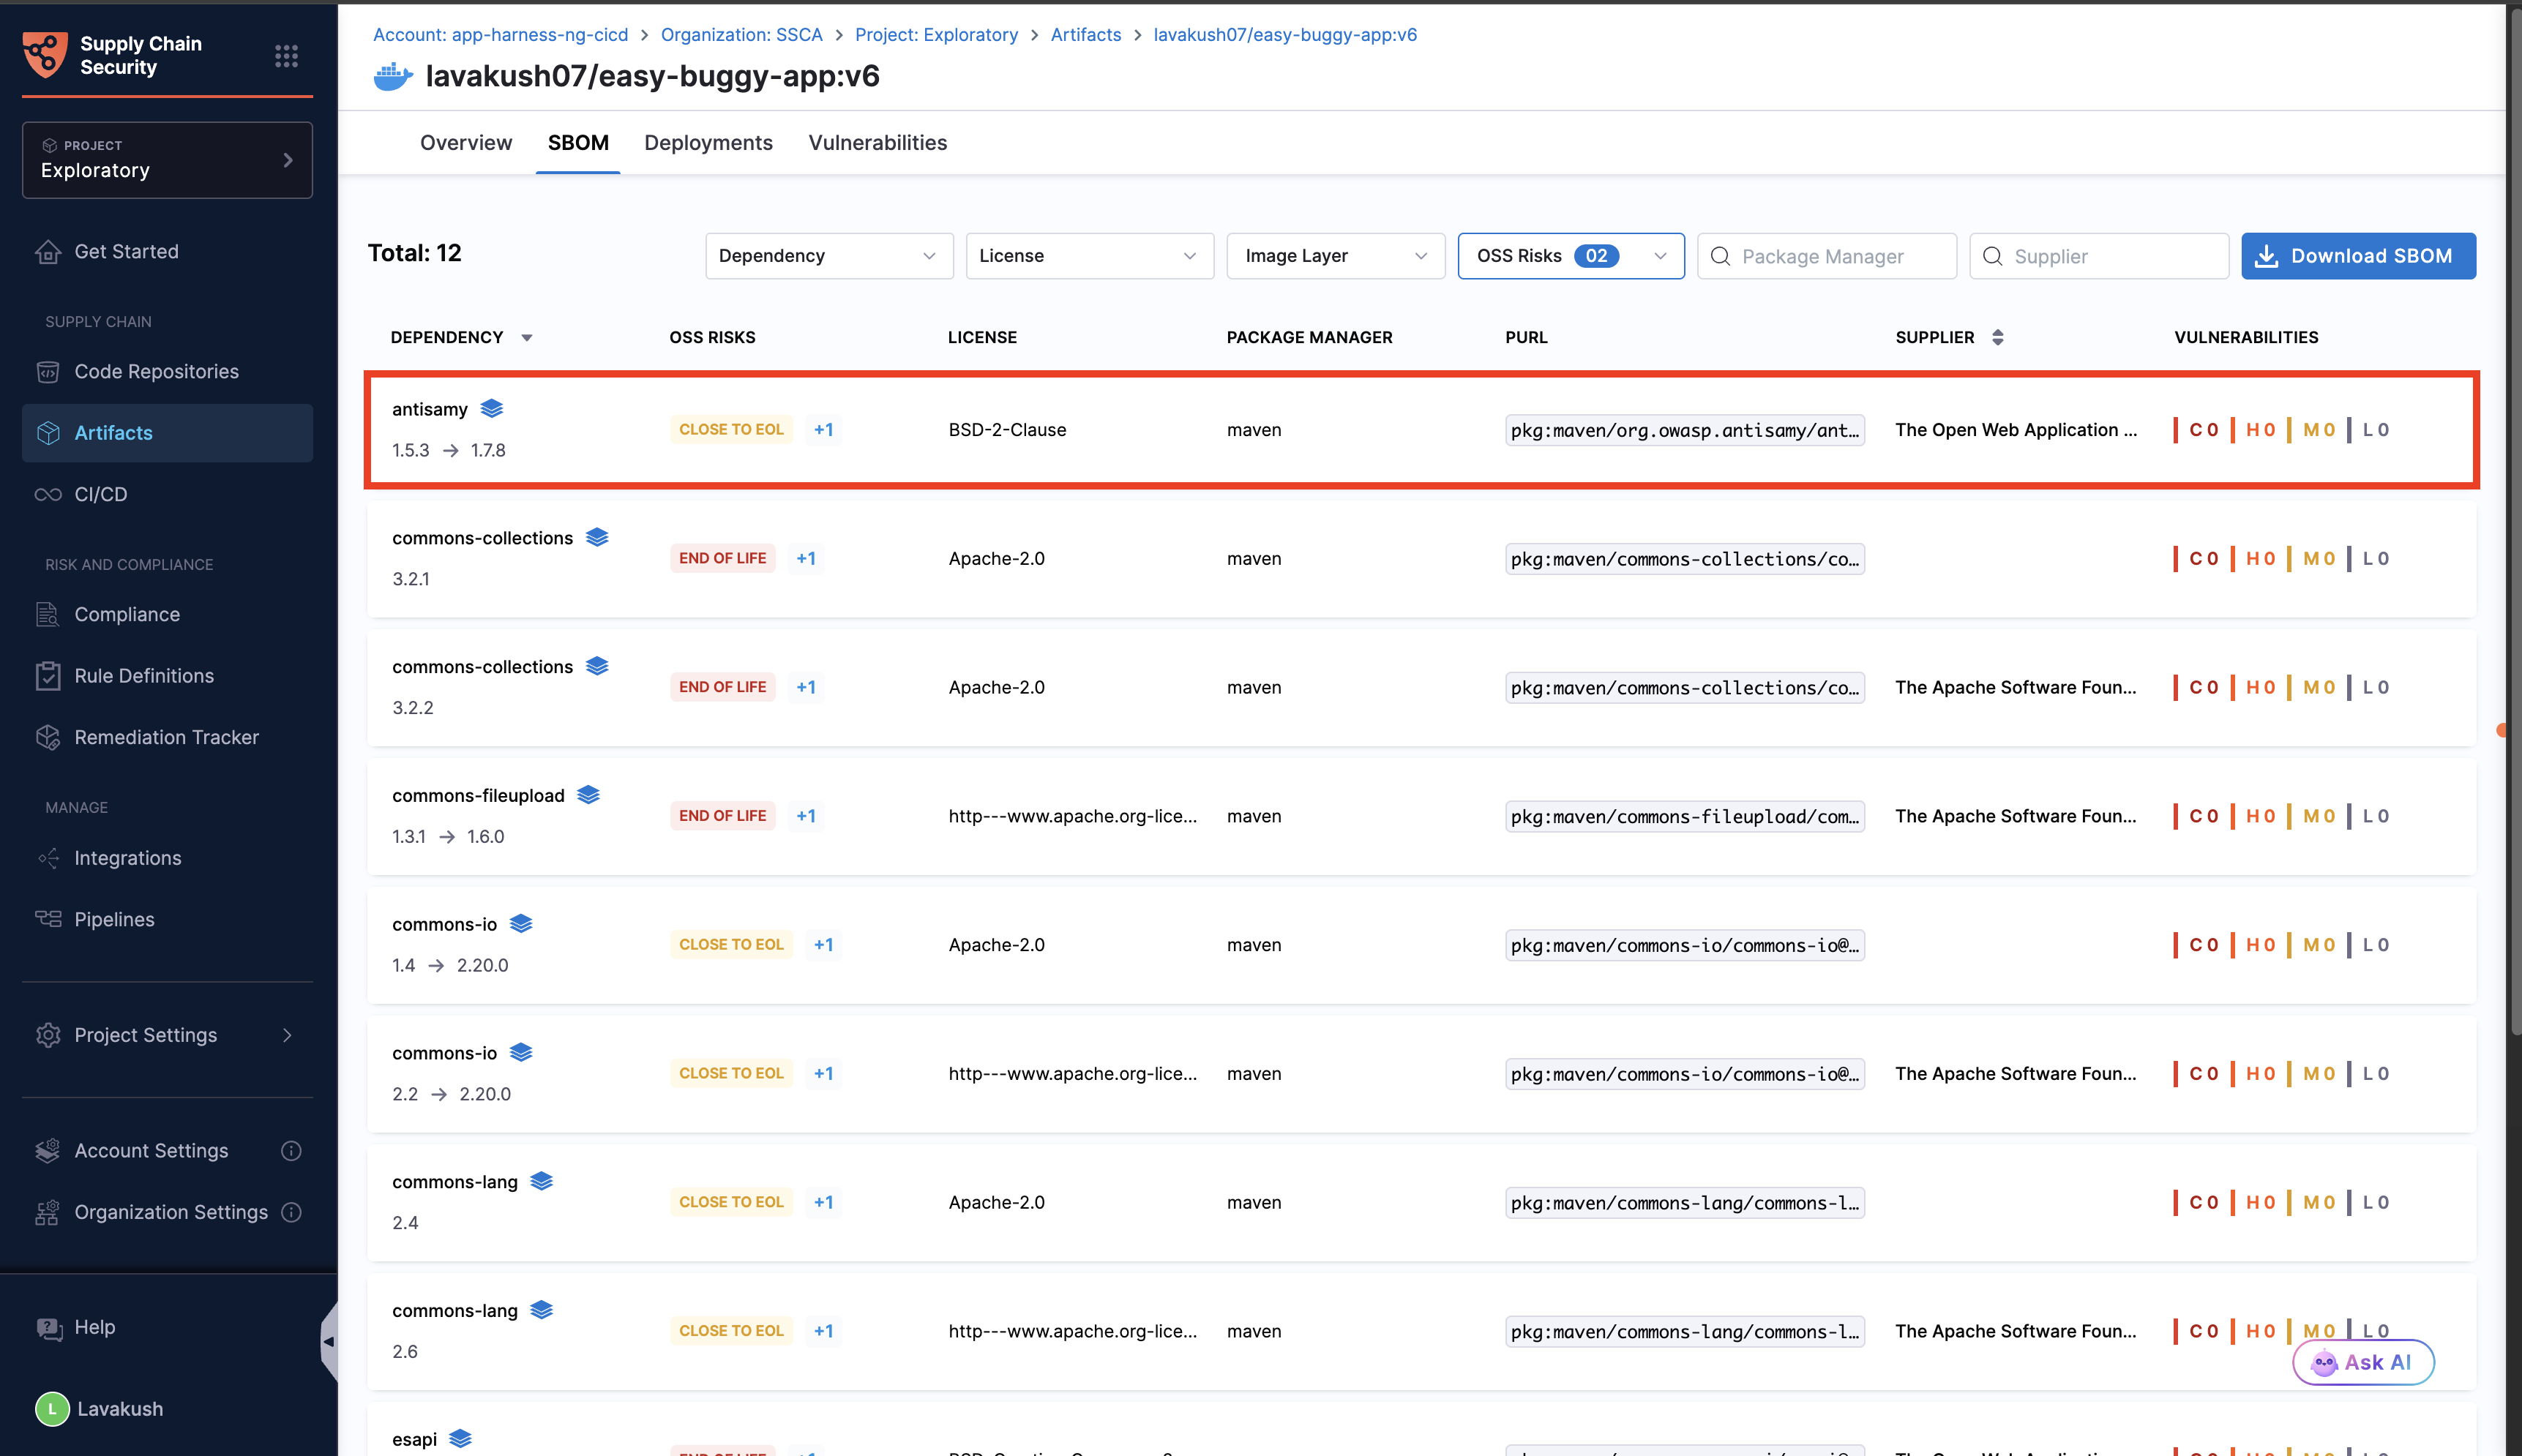Sort by the Supplier column arrows

coord(1997,337)
